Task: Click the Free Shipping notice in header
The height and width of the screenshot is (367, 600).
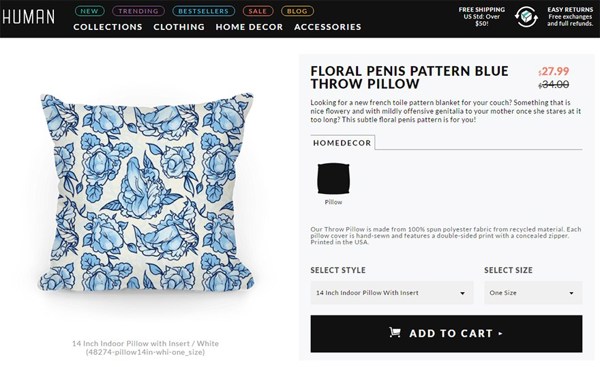Action: pyautogui.click(x=482, y=16)
